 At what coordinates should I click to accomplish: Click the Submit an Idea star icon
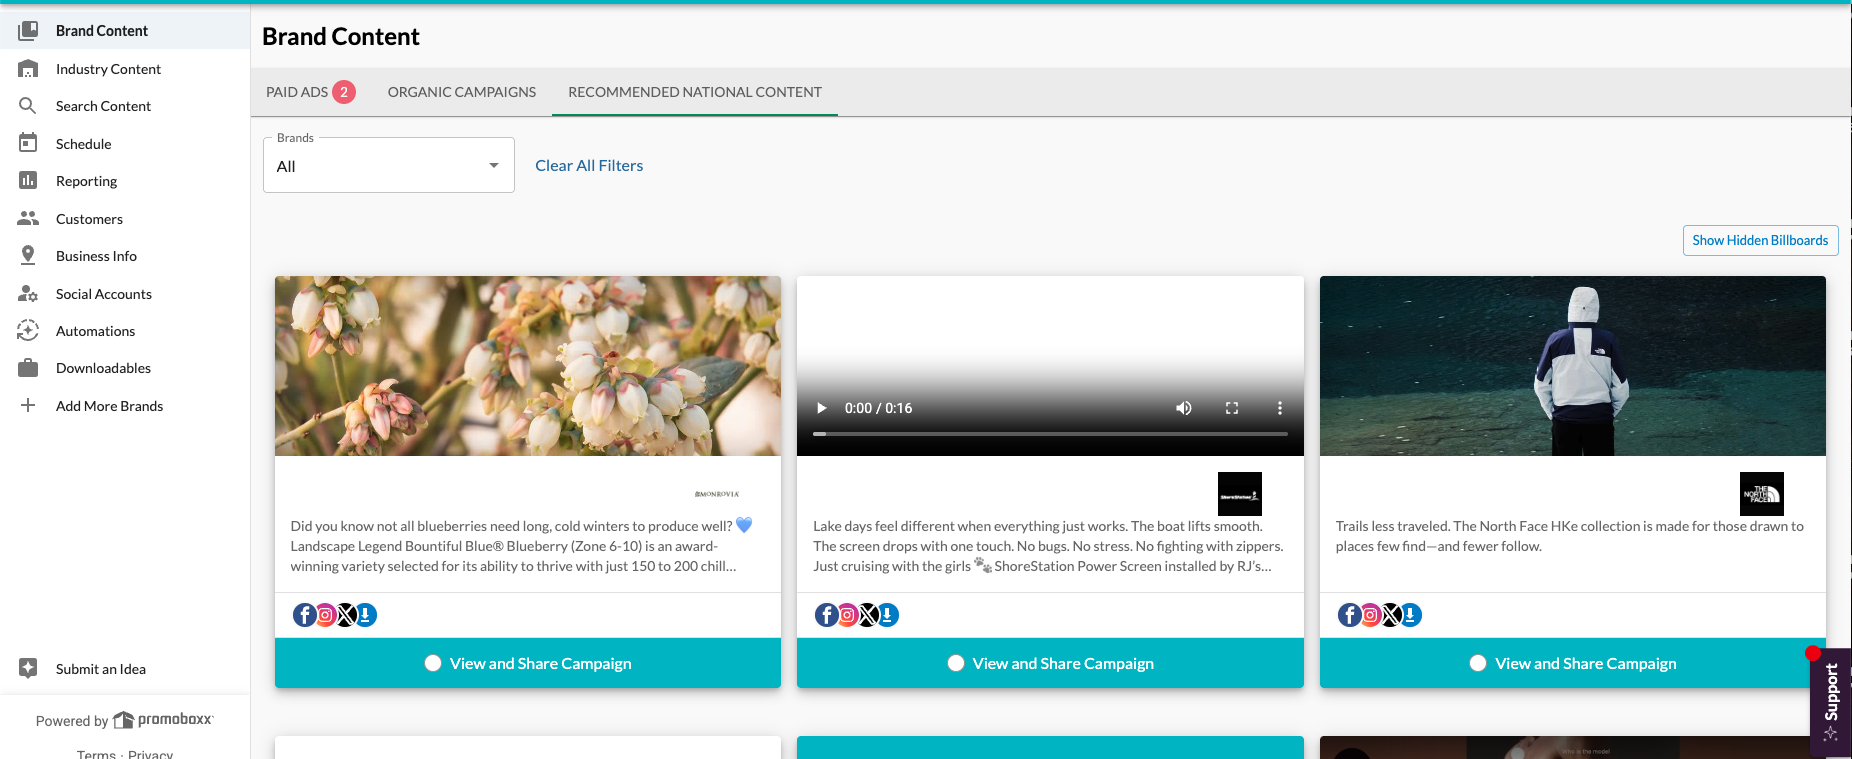pyautogui.click(x=28, y=669)
